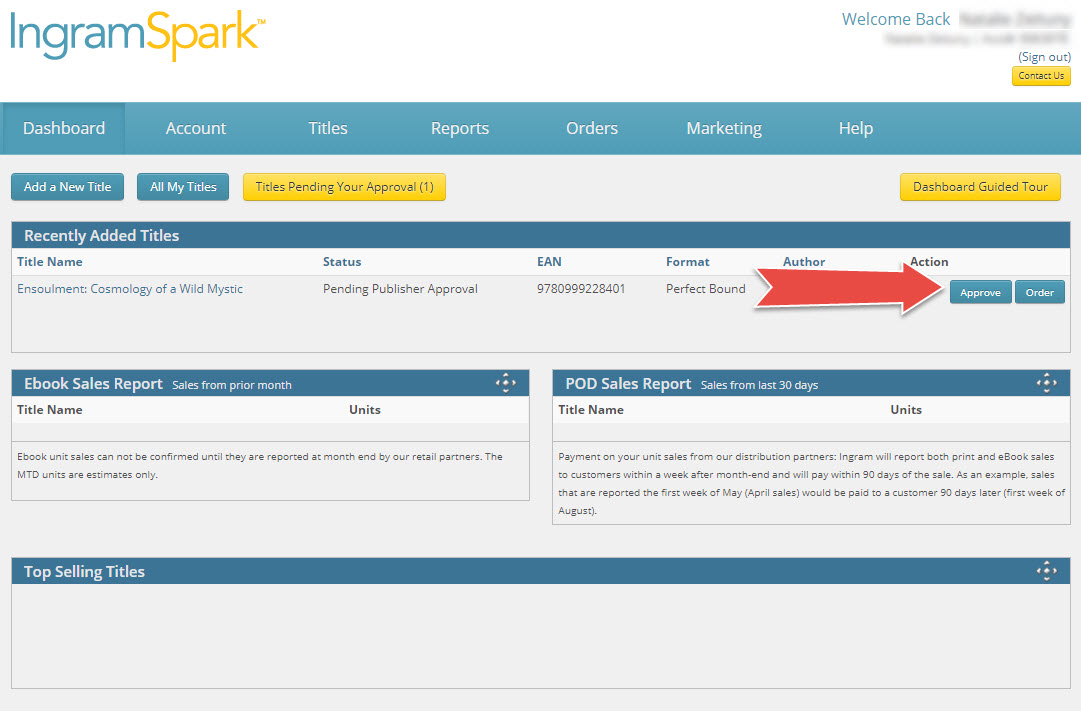Image resolution: width=1081 pixels, height=711 pixels.
Task: Click the move icon on POD Sales Report panel
Action: coord(1047,383)
